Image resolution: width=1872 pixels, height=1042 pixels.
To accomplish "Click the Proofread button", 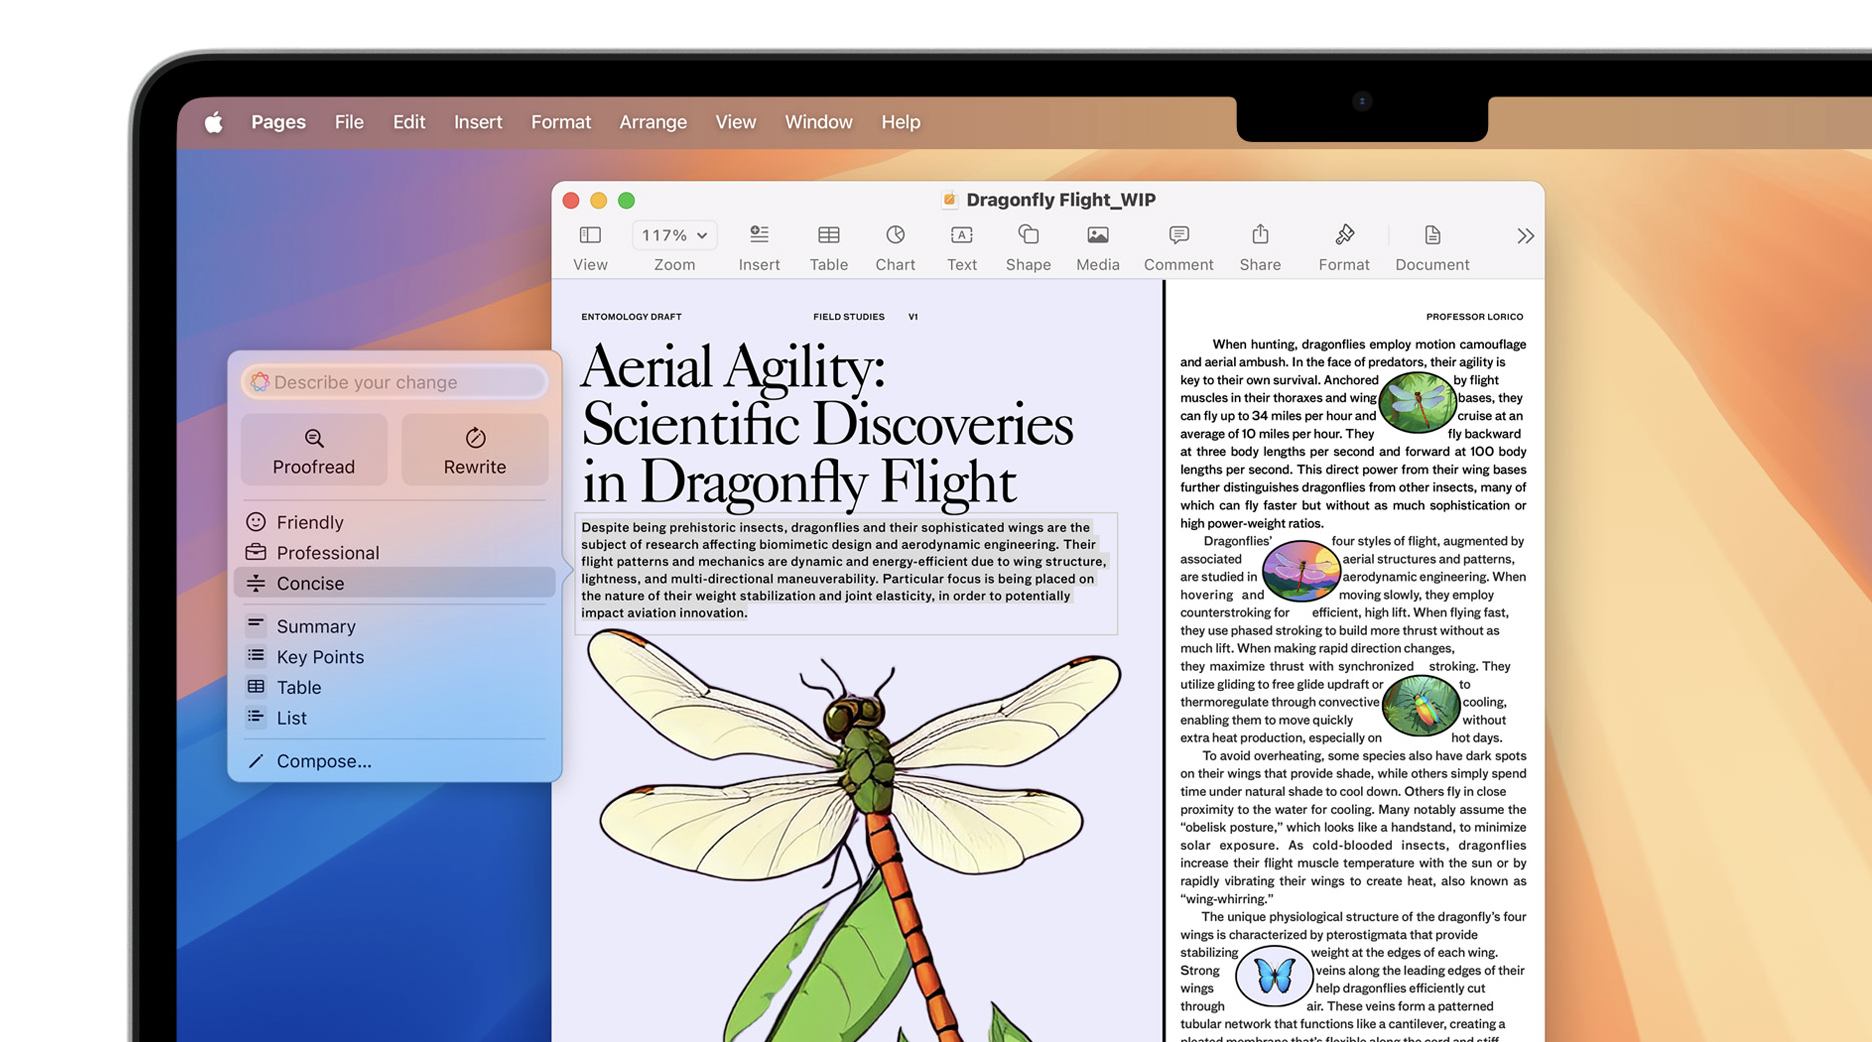I will [314, 450].
